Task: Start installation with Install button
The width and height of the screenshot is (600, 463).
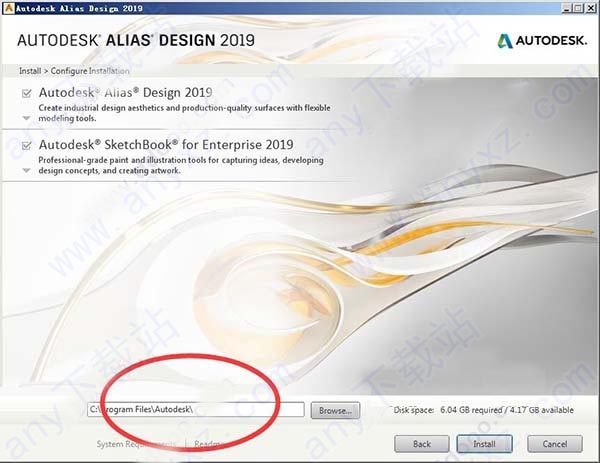Action: coord(484,444)
